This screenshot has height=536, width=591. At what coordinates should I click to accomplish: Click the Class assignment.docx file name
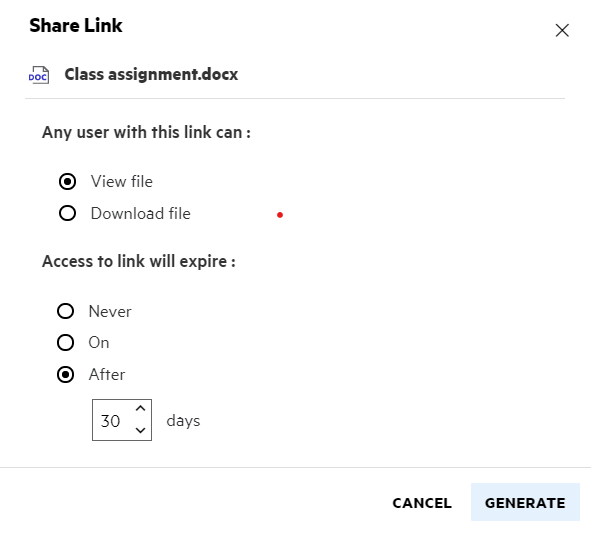(151, 74)
